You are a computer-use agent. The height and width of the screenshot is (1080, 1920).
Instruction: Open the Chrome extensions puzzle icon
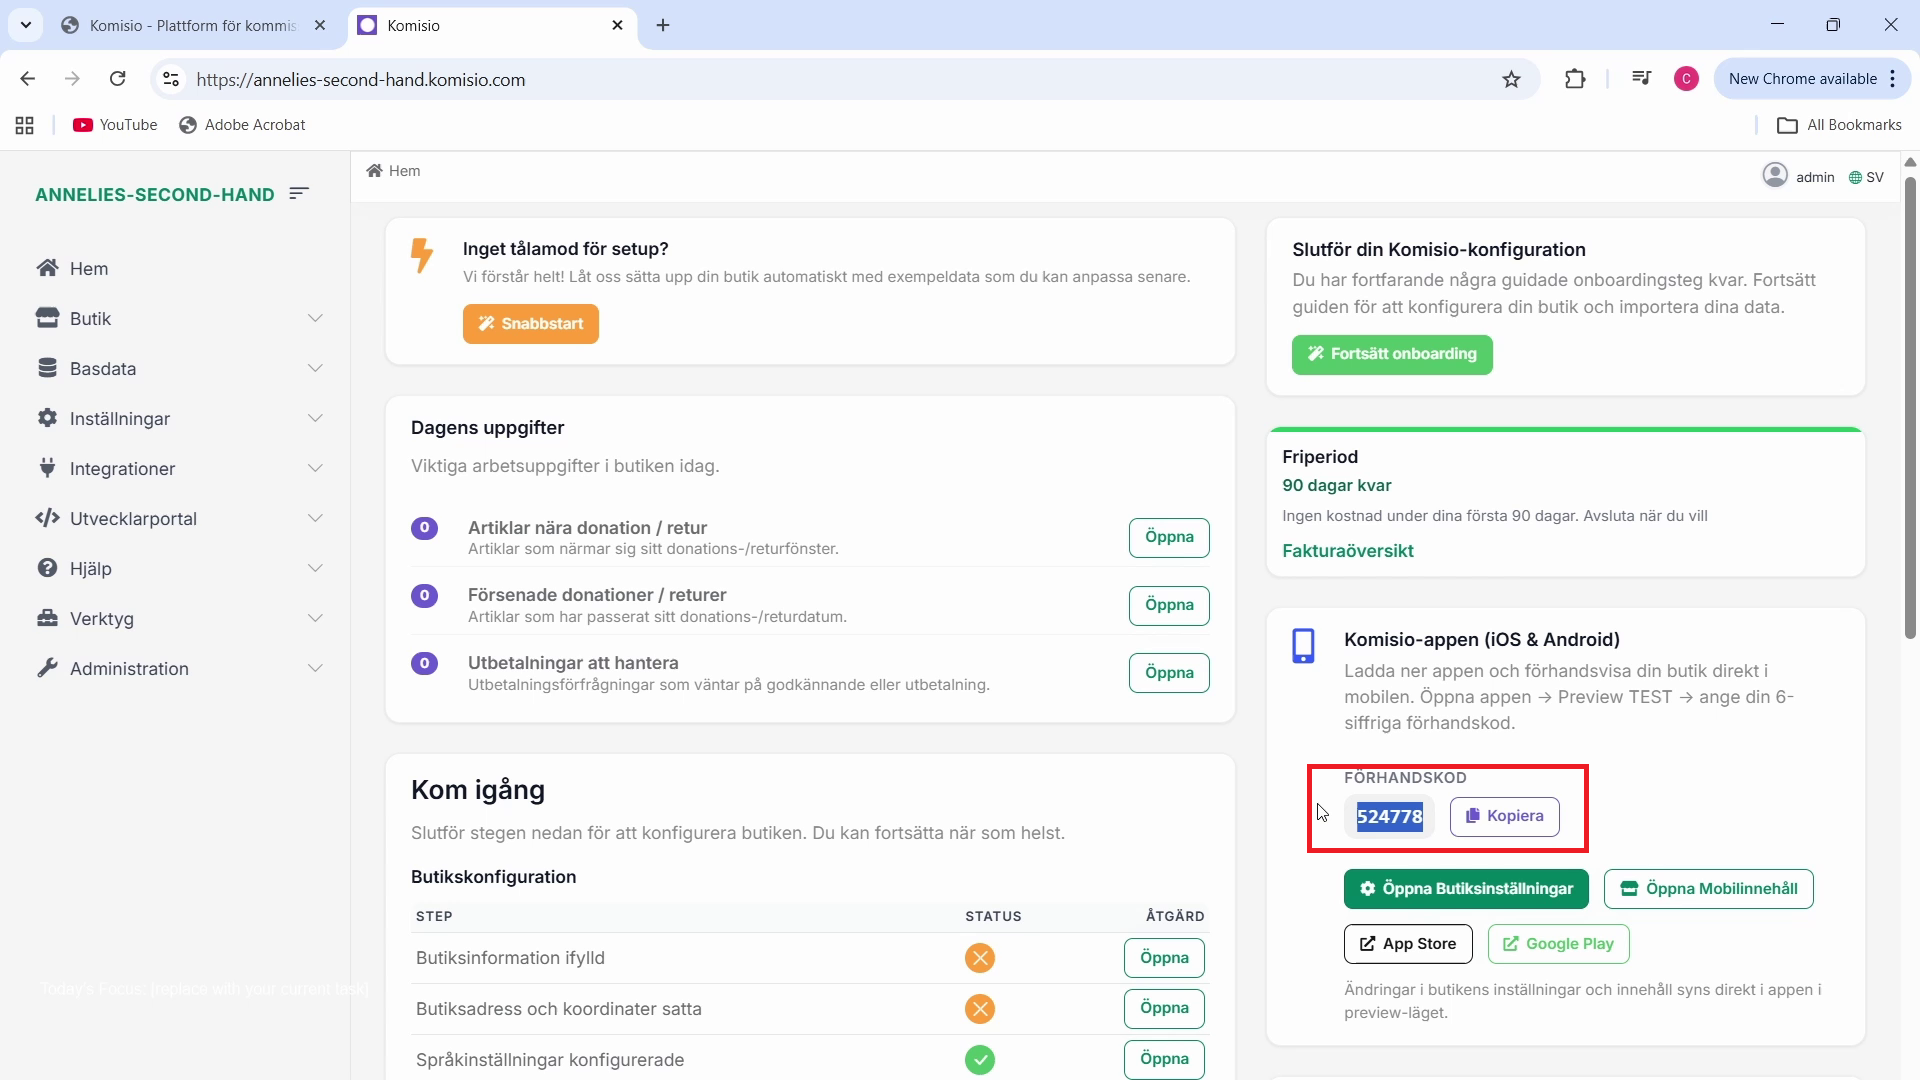click(1575, 79)
